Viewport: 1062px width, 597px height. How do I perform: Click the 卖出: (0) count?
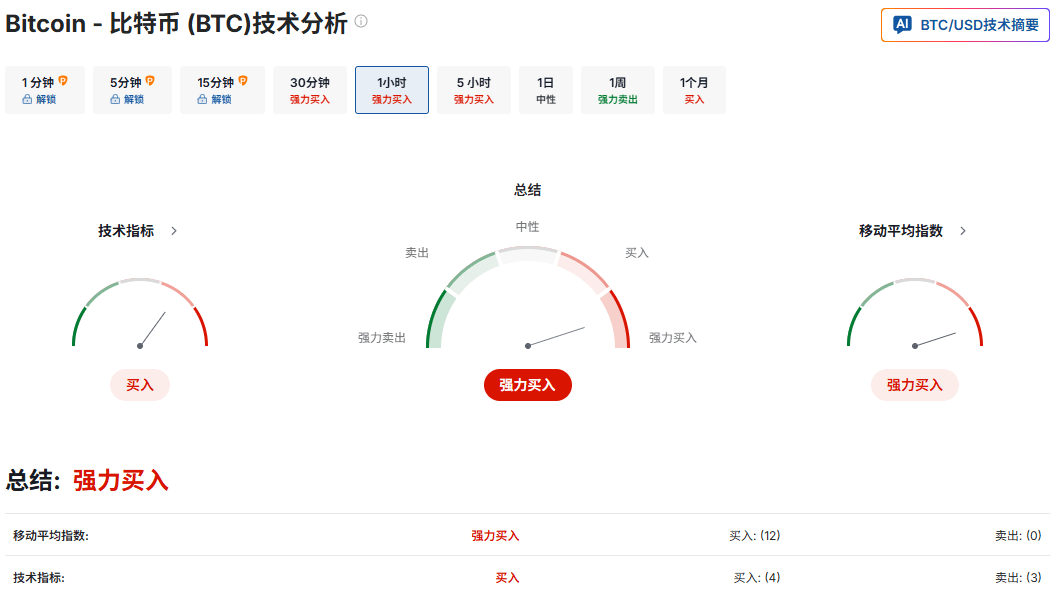click(x=1018, y=535)
